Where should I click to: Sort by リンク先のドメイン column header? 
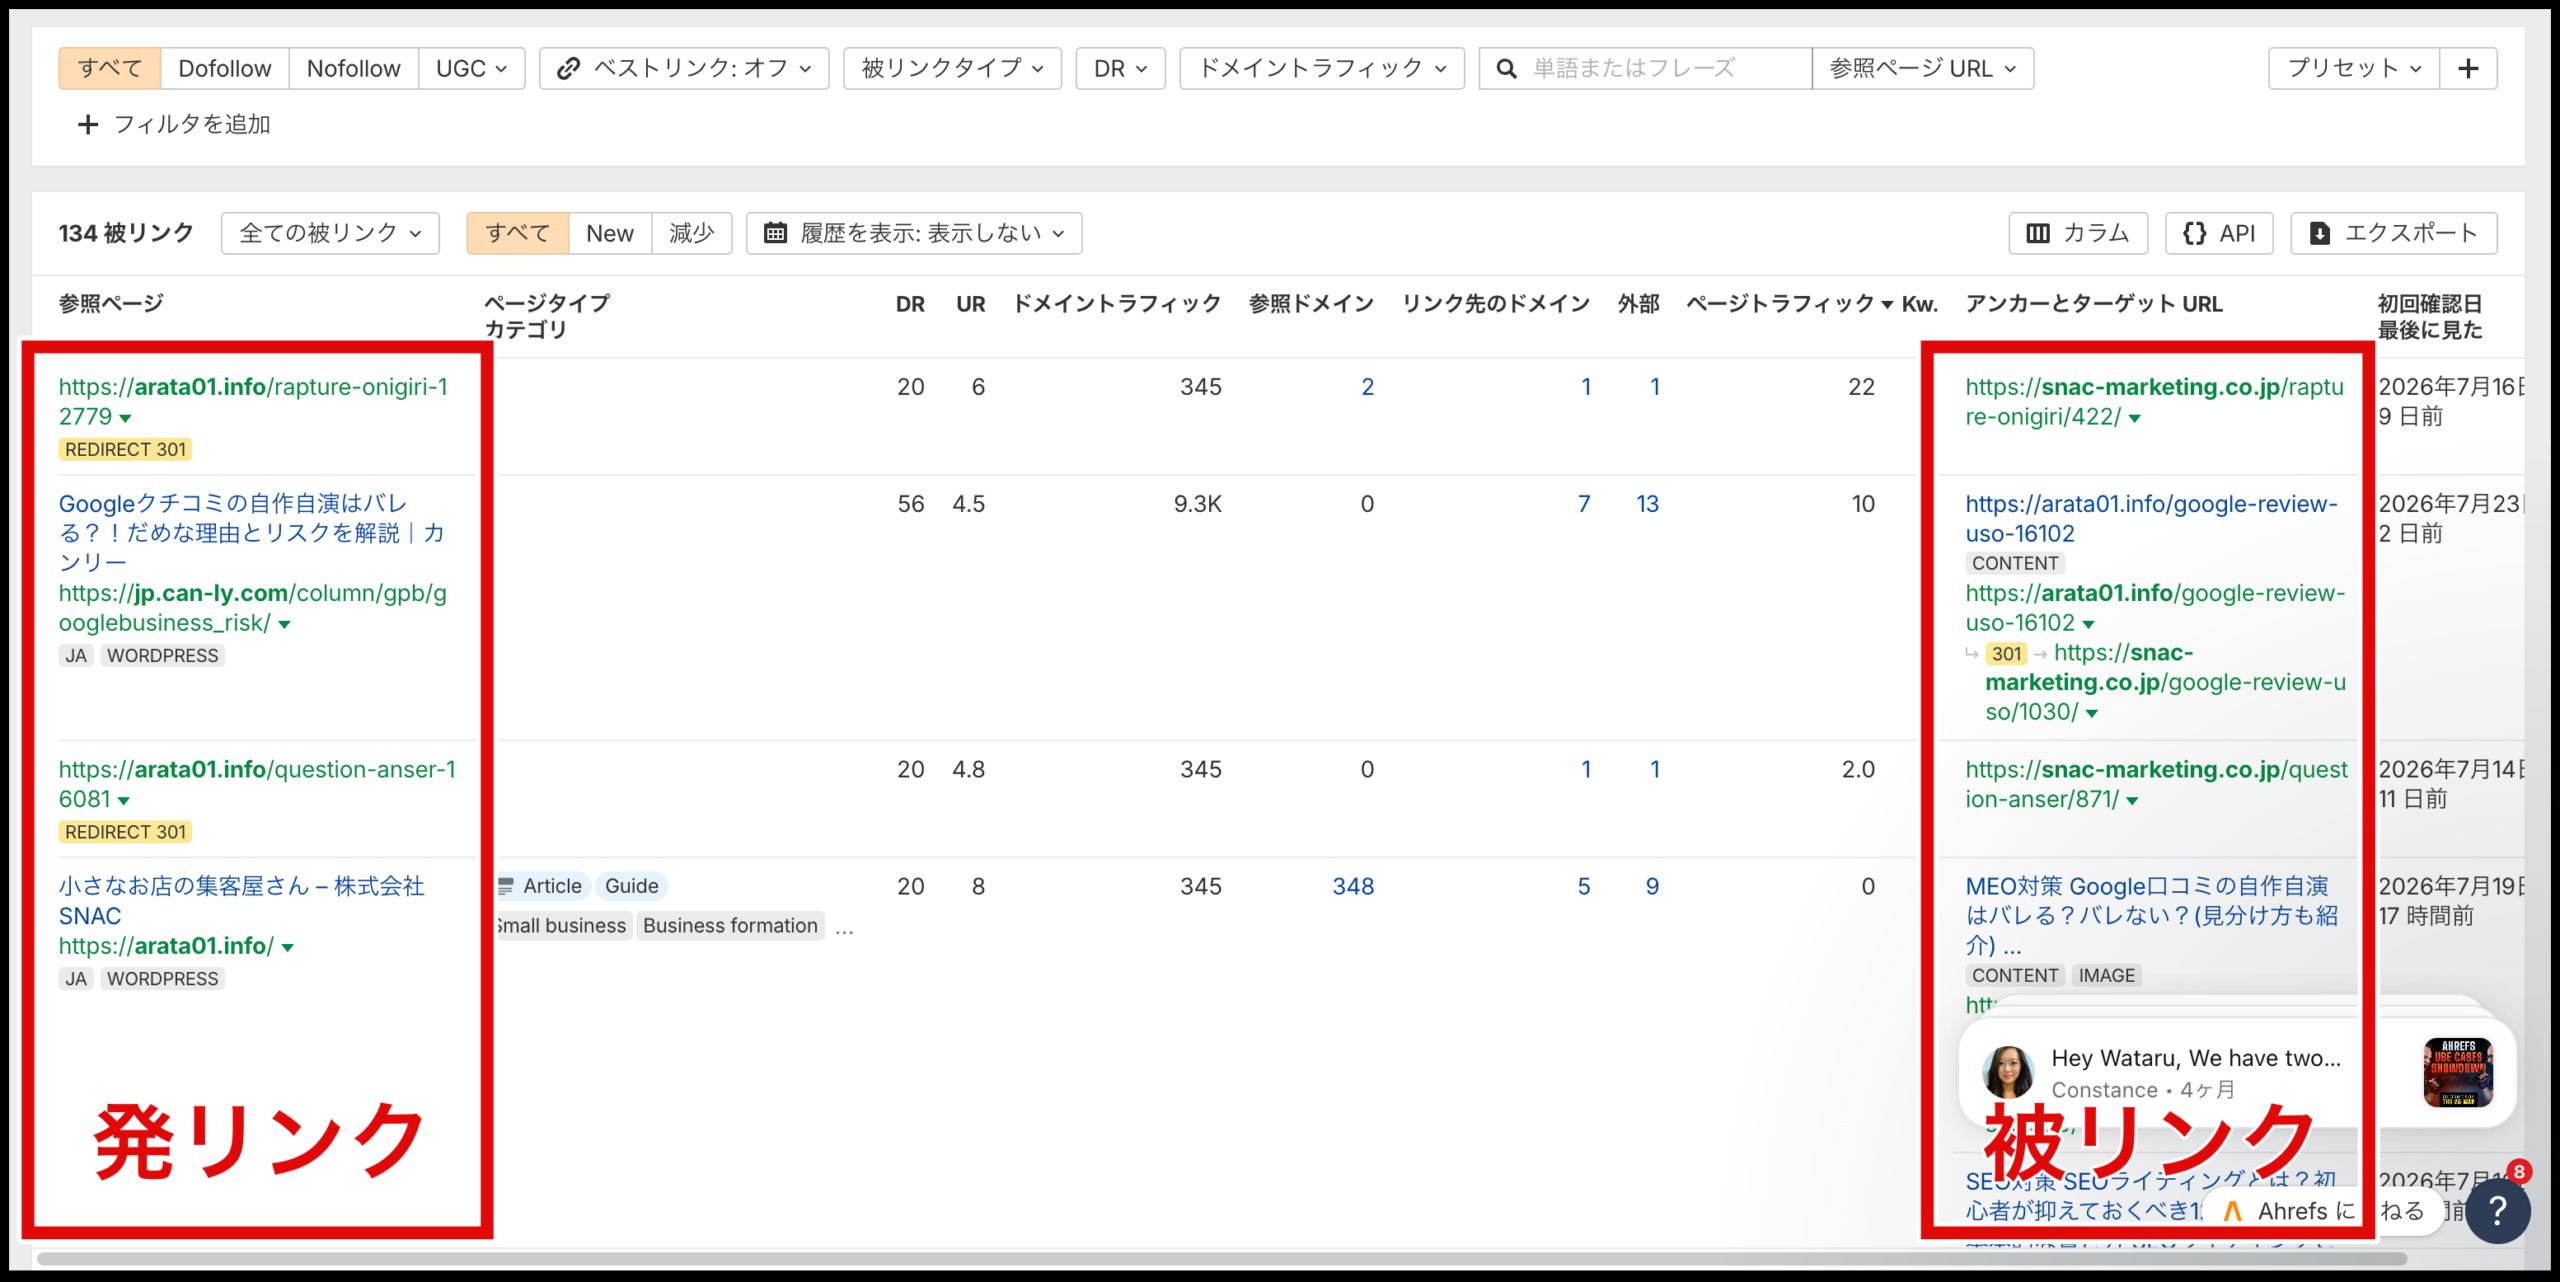point(1495,304)
